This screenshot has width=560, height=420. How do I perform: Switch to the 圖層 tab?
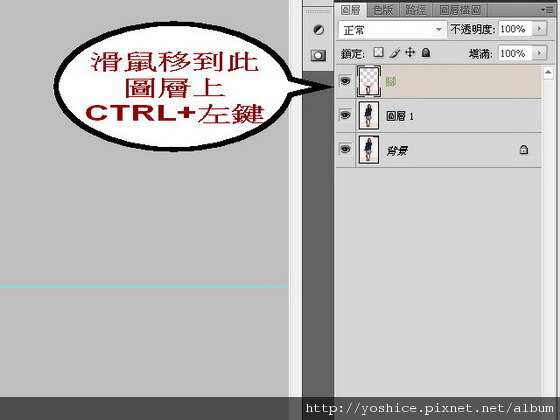coord(350,10)
